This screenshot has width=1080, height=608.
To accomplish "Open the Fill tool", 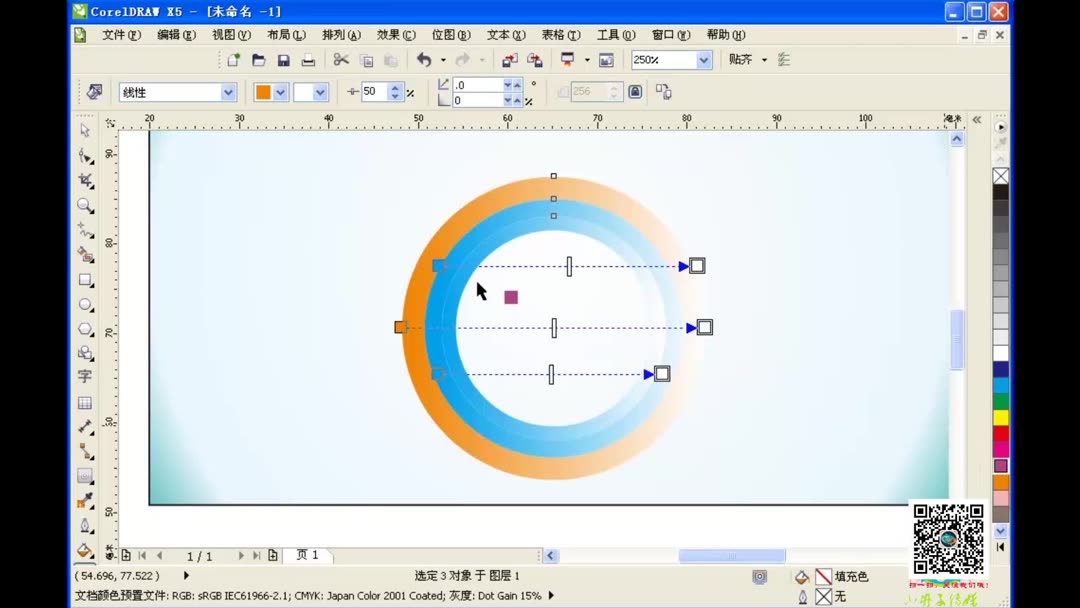I will point(85,549).
